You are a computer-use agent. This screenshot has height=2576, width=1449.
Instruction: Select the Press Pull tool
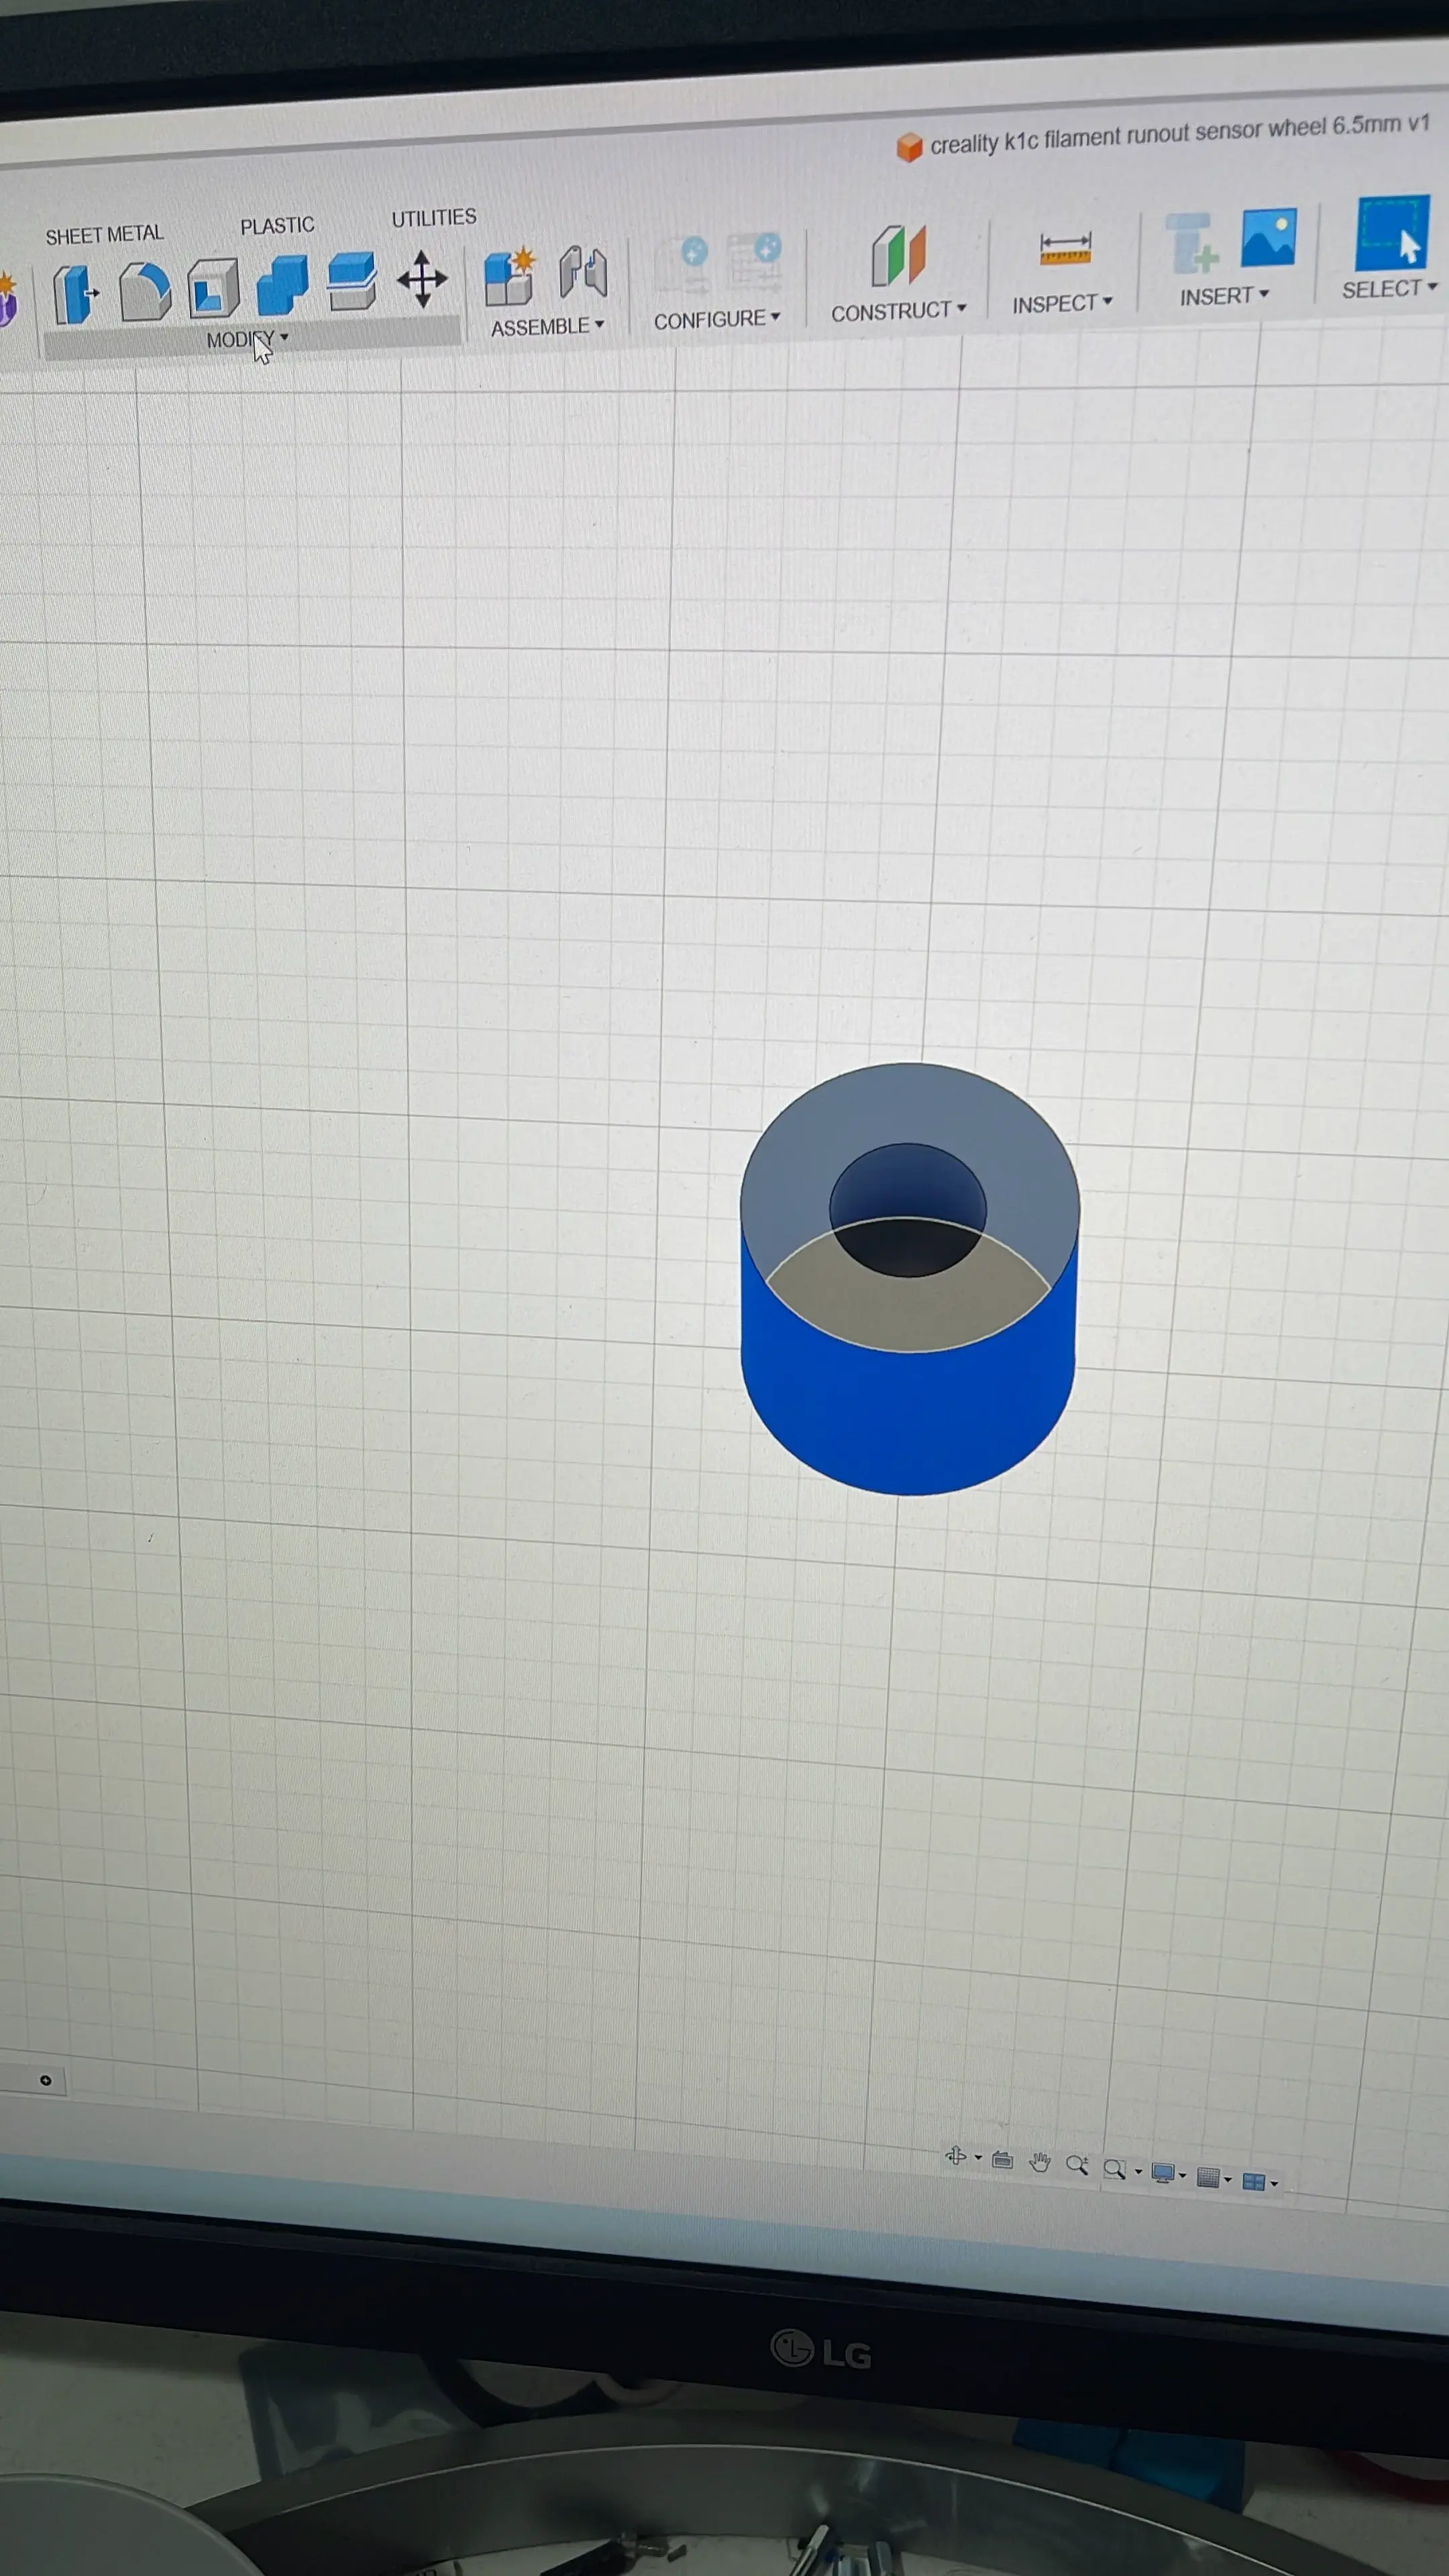click(75, 294)
